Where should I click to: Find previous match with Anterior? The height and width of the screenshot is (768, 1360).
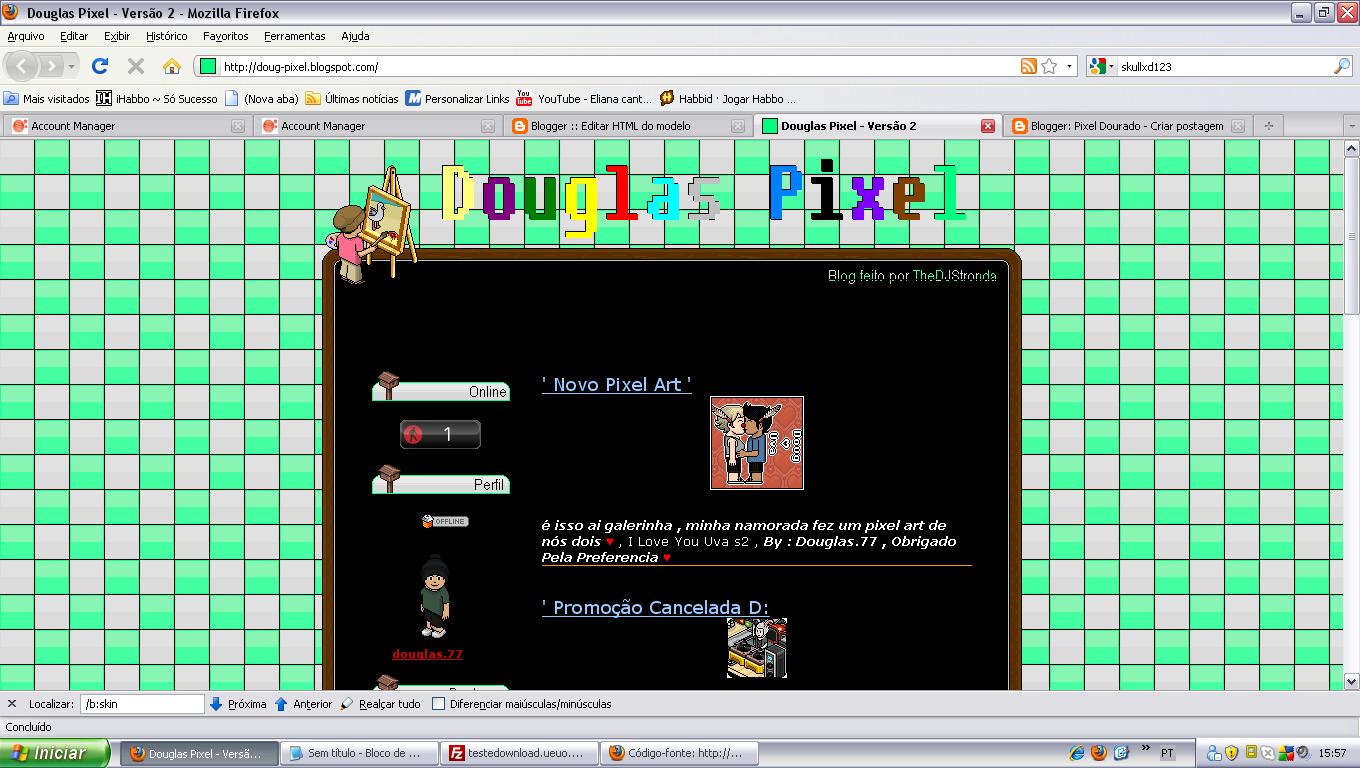303,704
